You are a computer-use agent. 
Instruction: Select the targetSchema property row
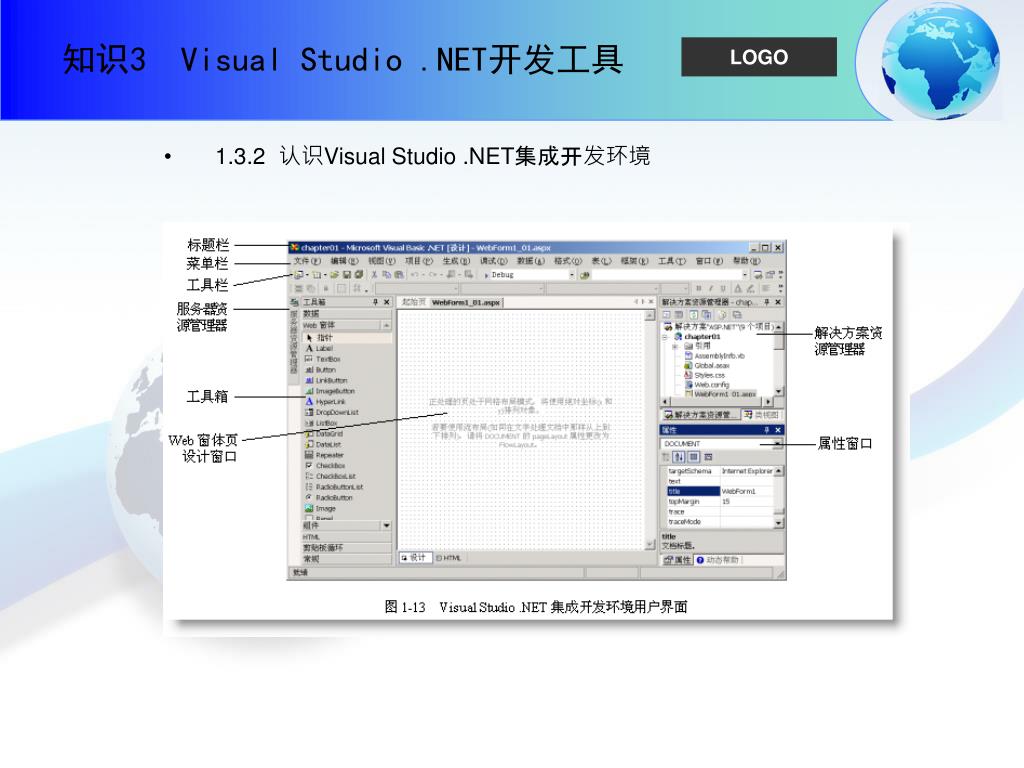(720, 471)
